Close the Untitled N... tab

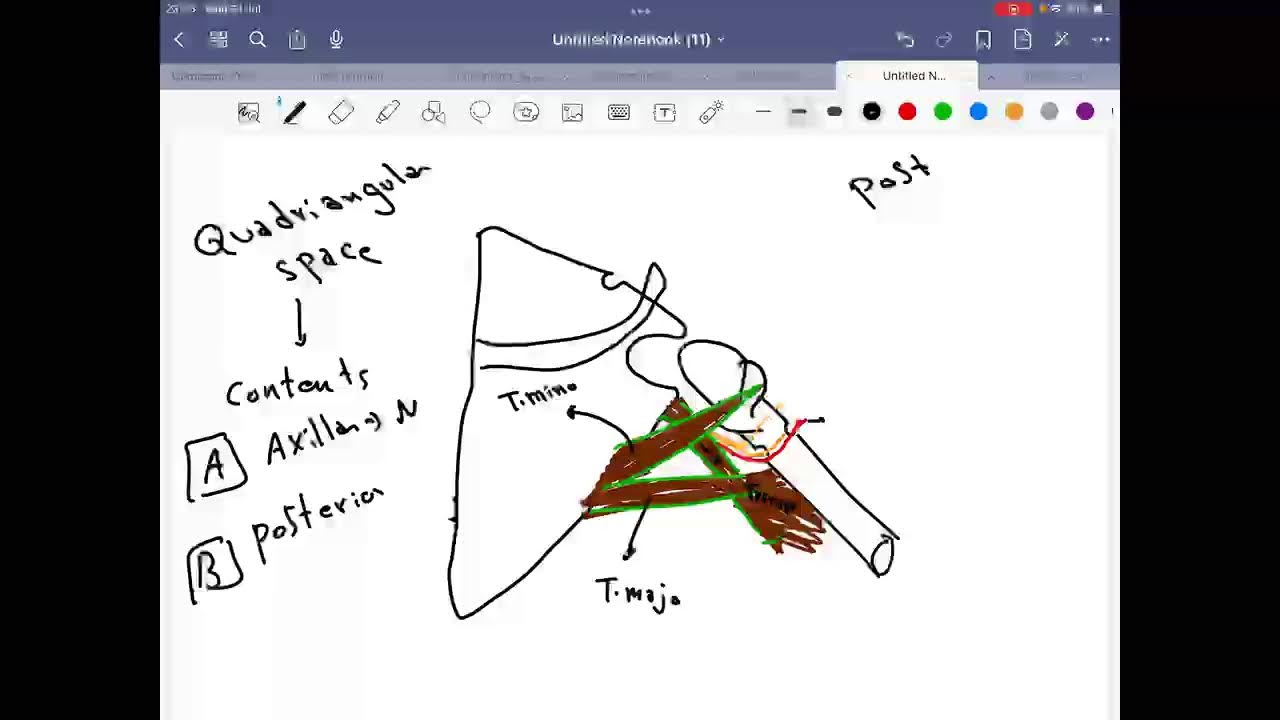coord(849,76)
